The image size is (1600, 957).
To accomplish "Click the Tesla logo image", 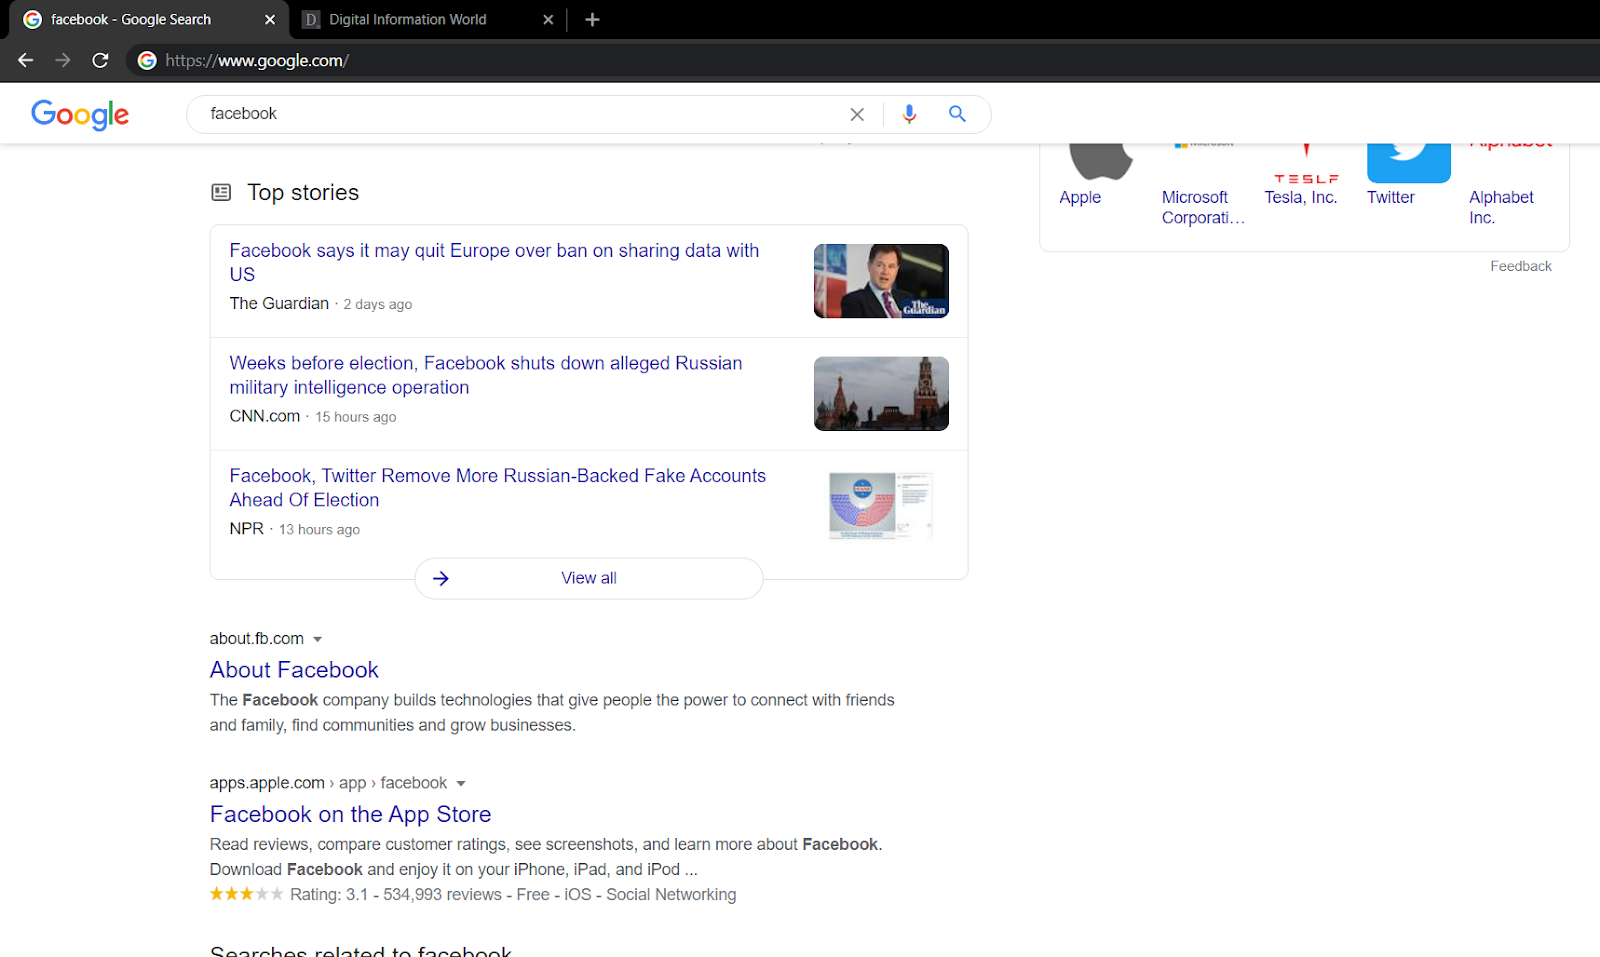I will 1306,165.
